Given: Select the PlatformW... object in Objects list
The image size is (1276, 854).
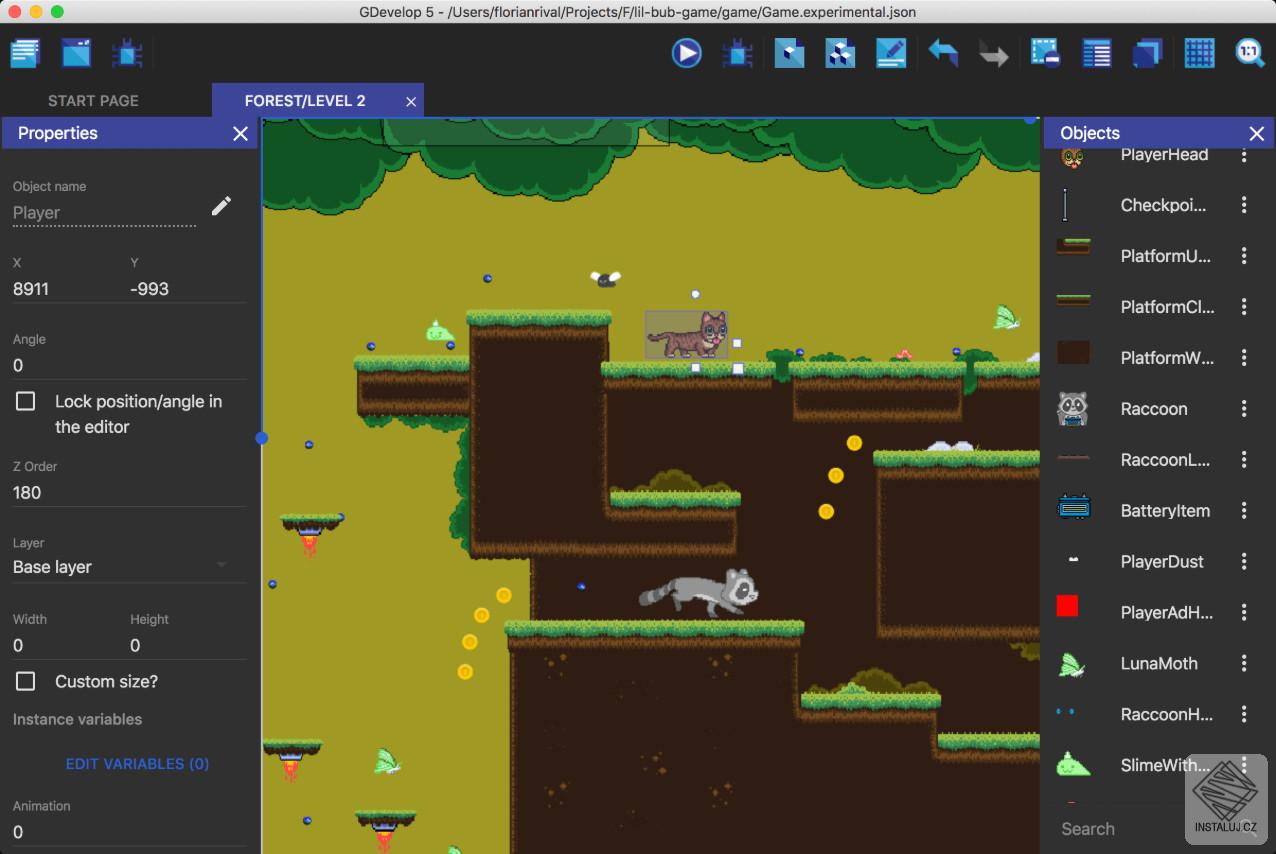Looking at the screenshot, I should [1140, 358].
